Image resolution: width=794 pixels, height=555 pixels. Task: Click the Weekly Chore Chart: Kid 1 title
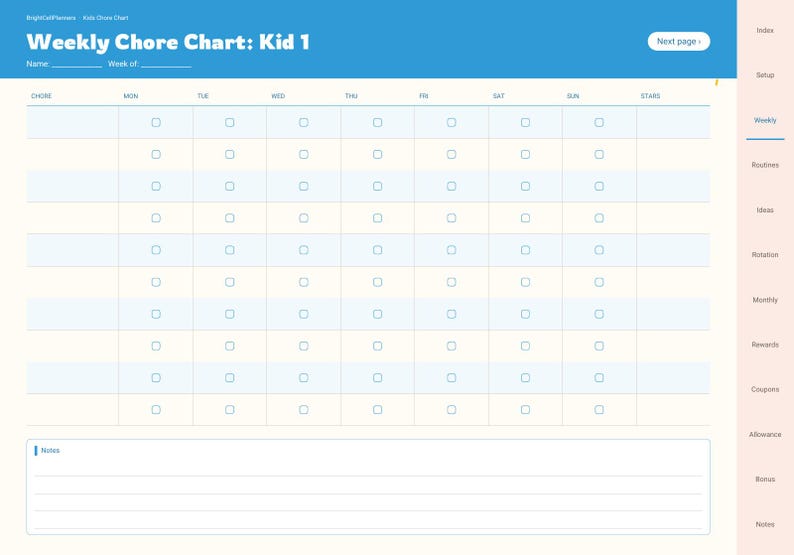click(168, 42)
